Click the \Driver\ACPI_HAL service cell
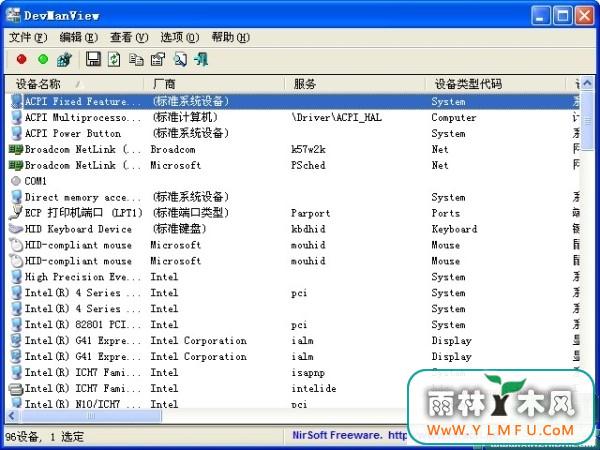Viewport: 600px width, 450px height. coord(337,117)
